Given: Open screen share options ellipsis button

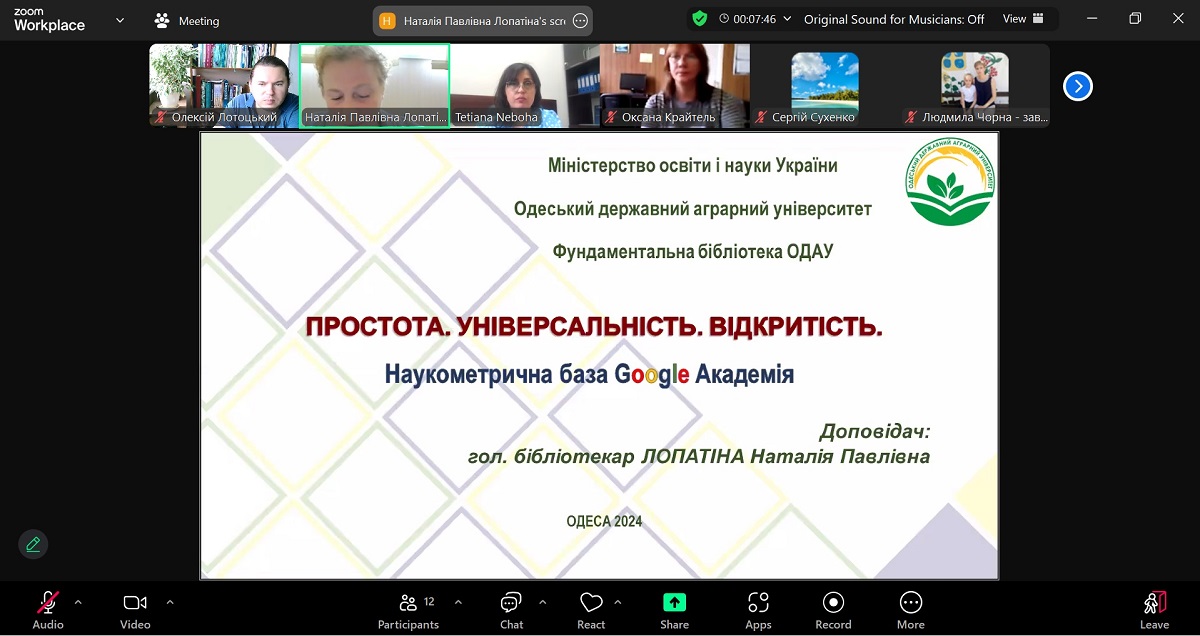Looking at the screenshot, I should [x=580, y=20].
